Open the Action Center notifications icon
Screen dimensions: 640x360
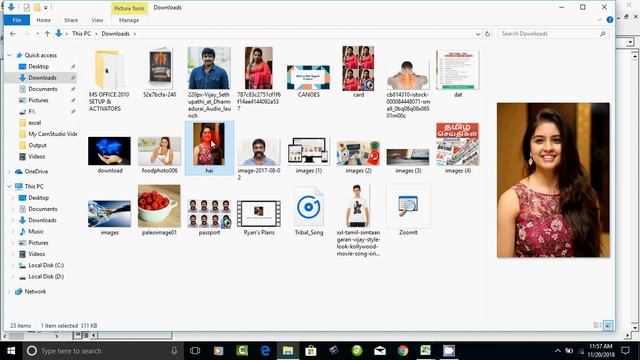point(625,351)
